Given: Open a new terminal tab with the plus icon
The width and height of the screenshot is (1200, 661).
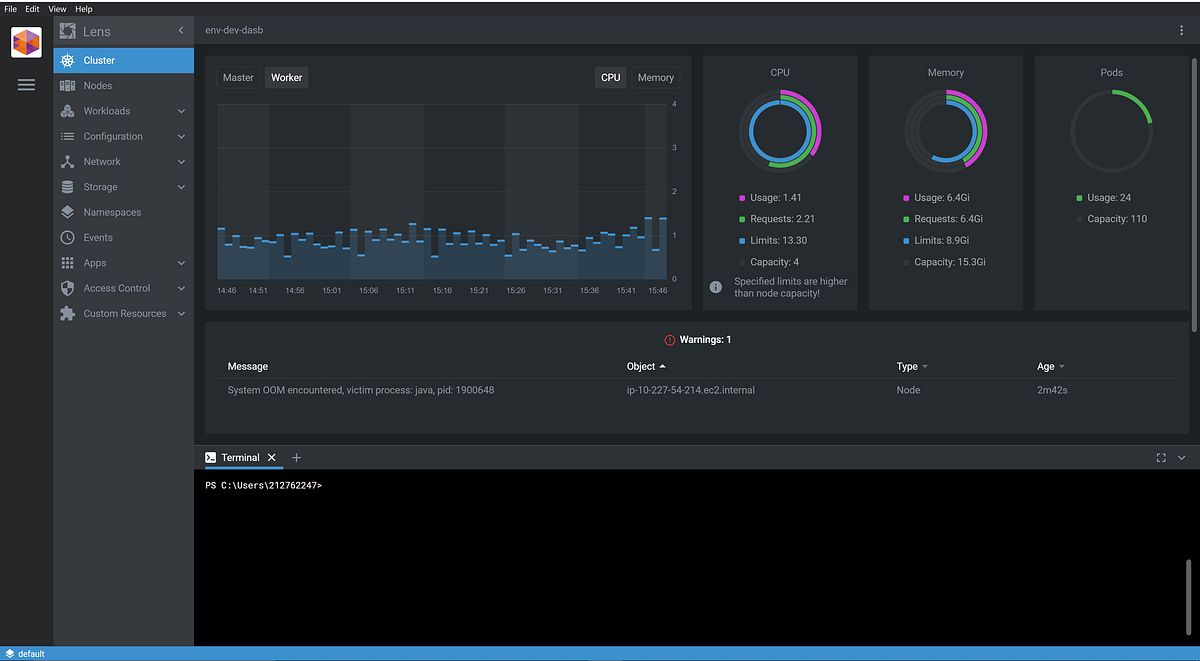Looking at the screenshot, I should [296, 457].
